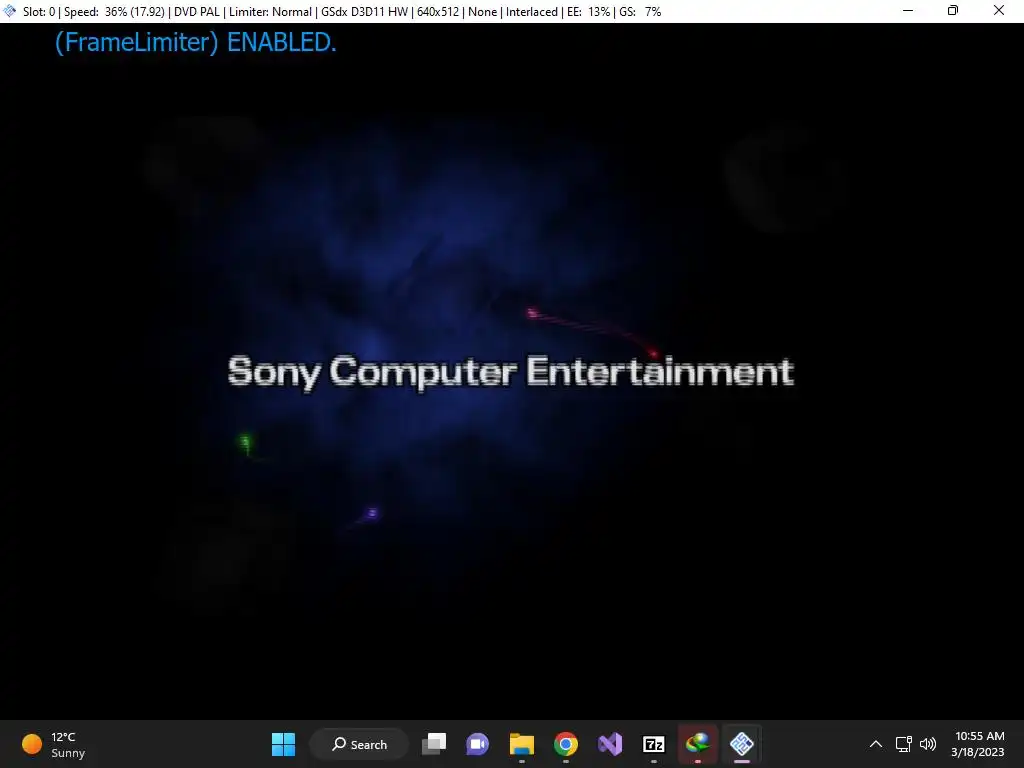
Task: Minimize the PCSX2 game window
Action: (x=908, y=11)
